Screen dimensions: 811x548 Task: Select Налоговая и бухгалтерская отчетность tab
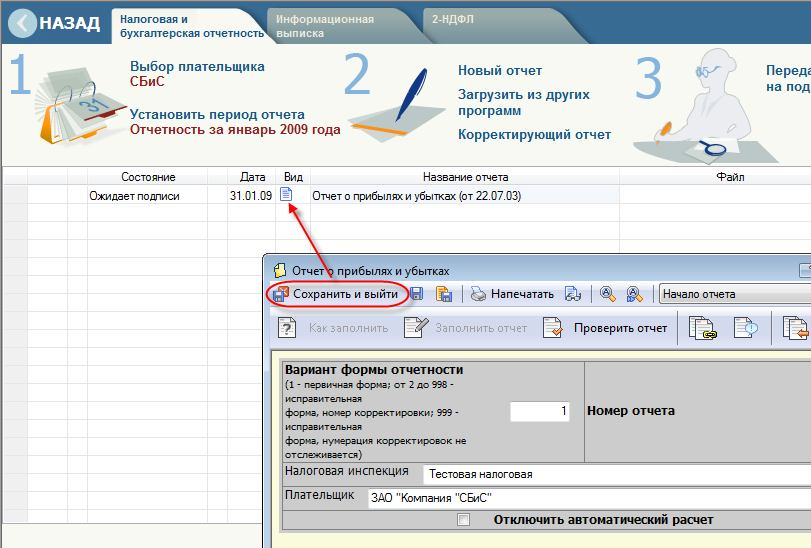(191, 26)
